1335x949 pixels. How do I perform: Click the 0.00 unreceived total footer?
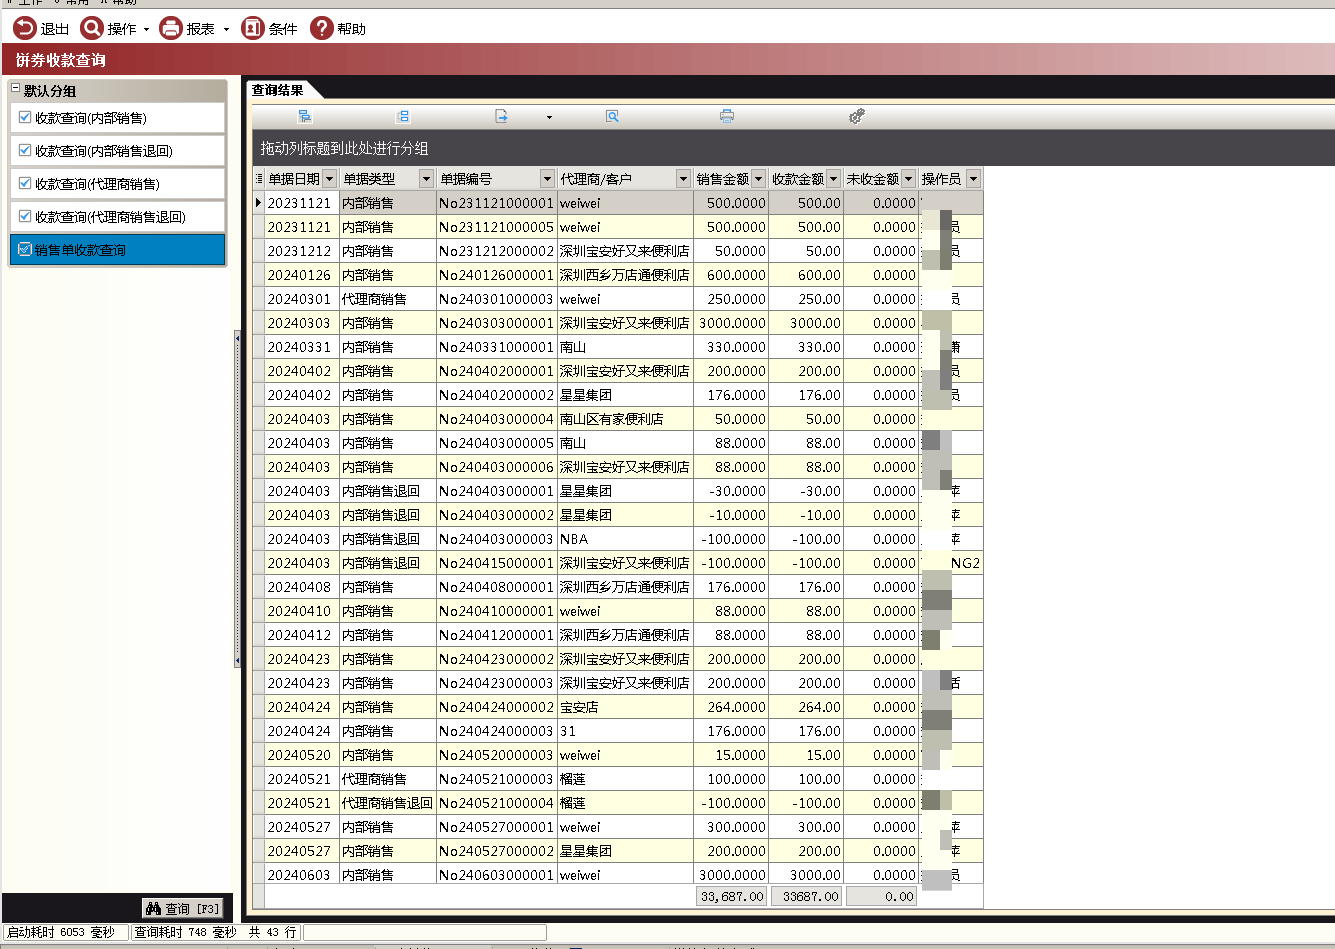pos(881,897)
